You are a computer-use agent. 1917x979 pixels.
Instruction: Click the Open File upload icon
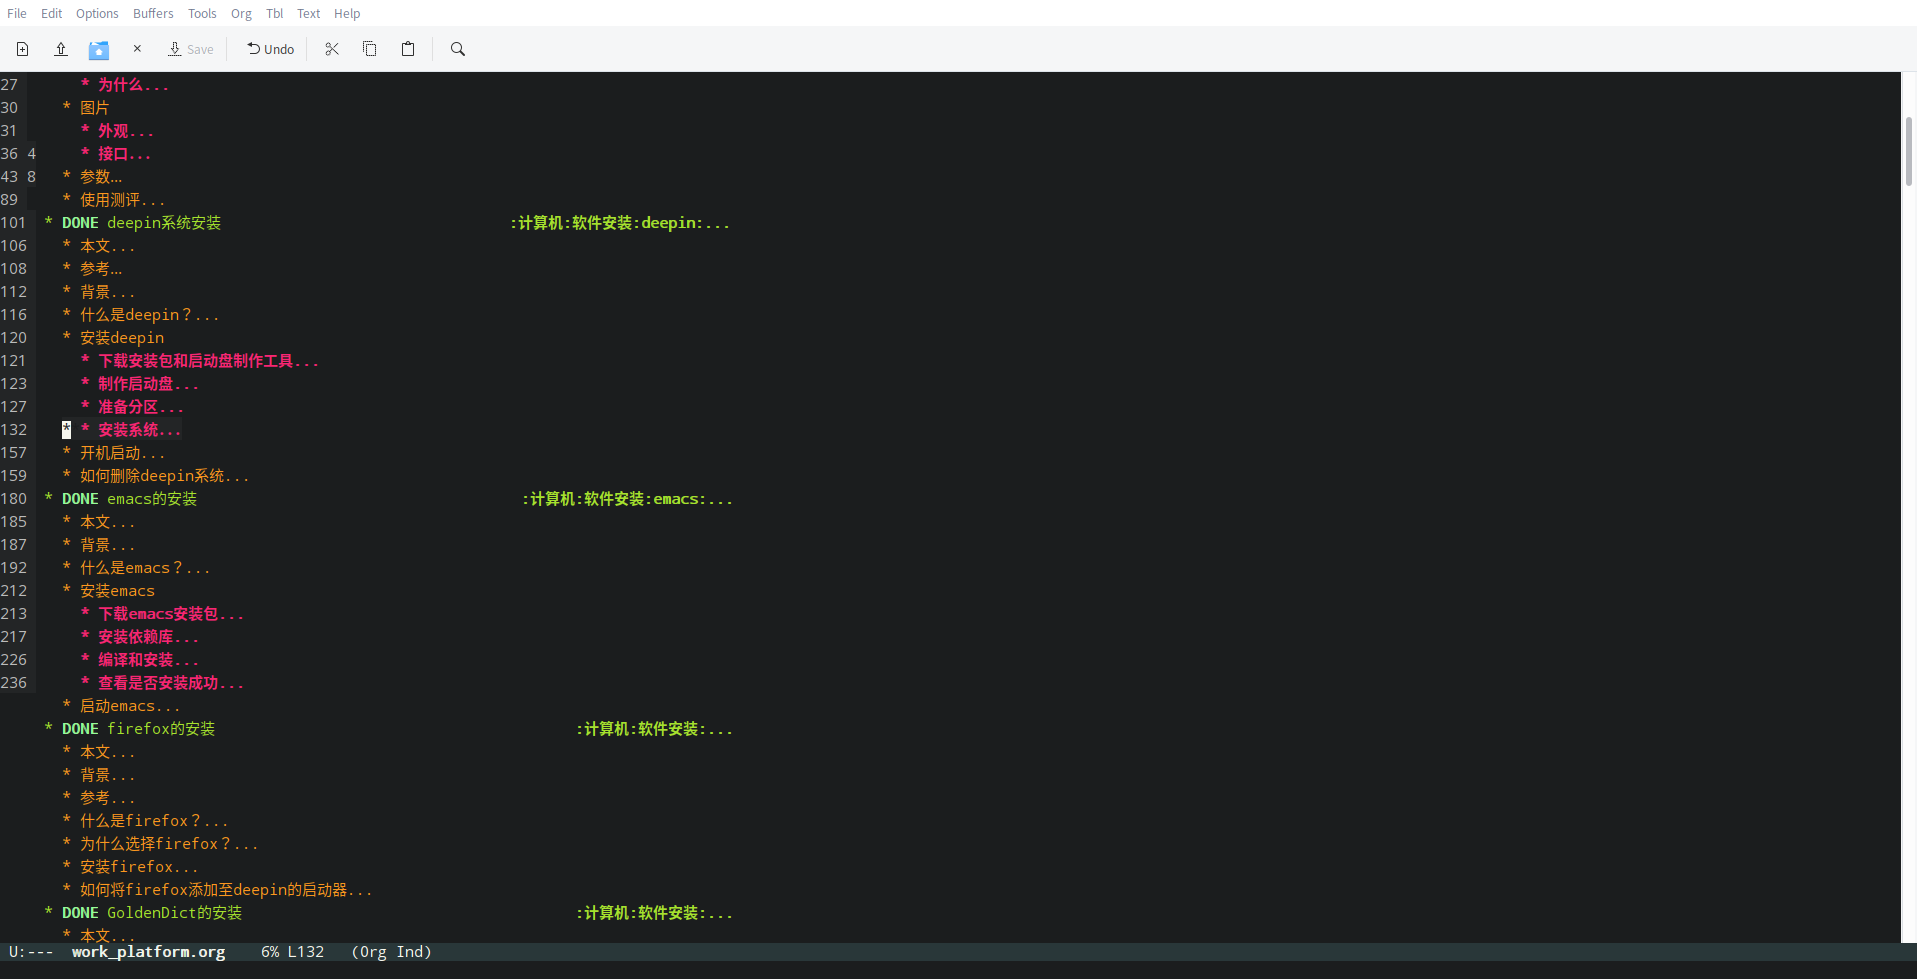tap(61, 49)
